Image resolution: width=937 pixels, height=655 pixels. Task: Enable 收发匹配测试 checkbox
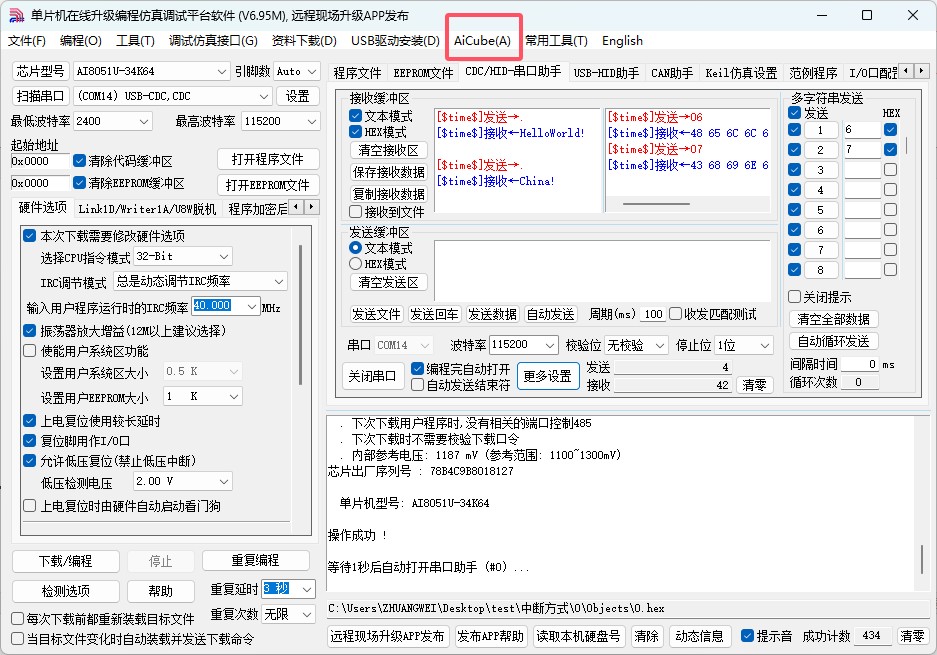[x=676, y=314]
